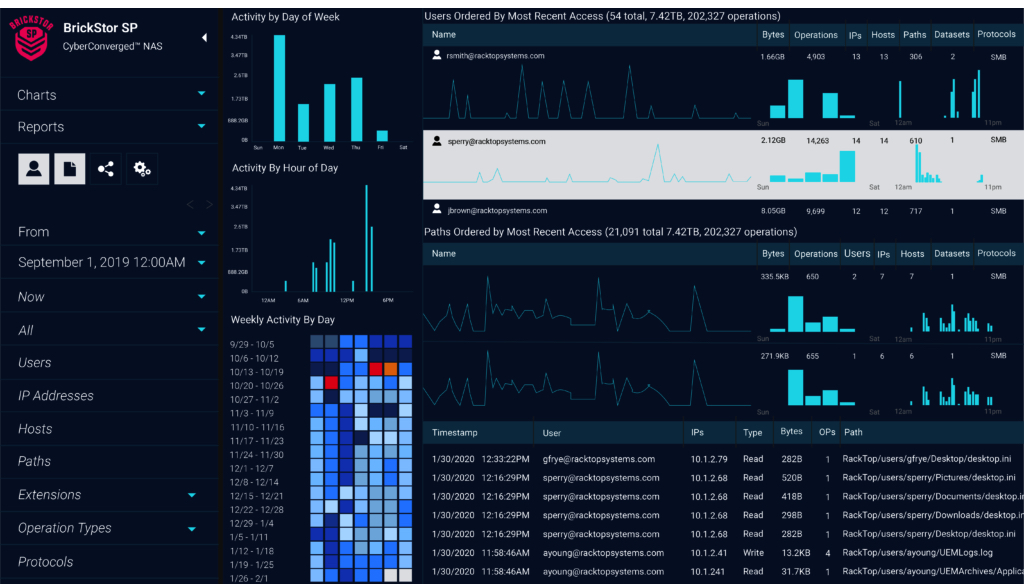Screen dimensions: 1024x584
Task: Sort users table by Datasets column
Action: 952,35
